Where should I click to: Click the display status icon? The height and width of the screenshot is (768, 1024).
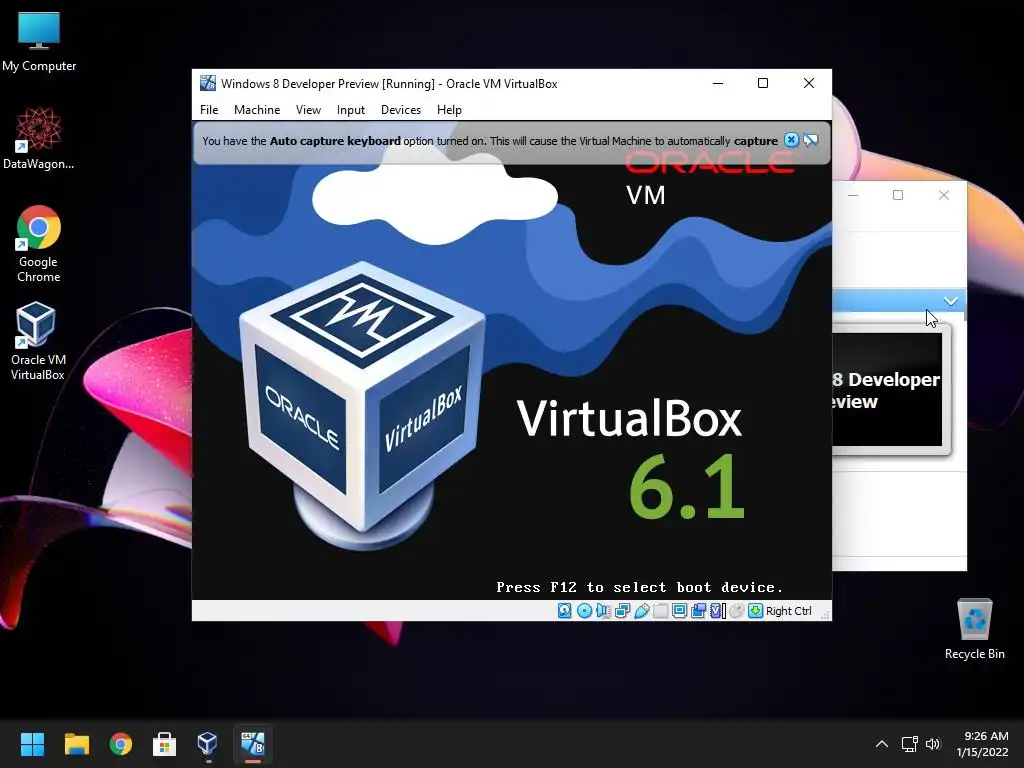679,611
